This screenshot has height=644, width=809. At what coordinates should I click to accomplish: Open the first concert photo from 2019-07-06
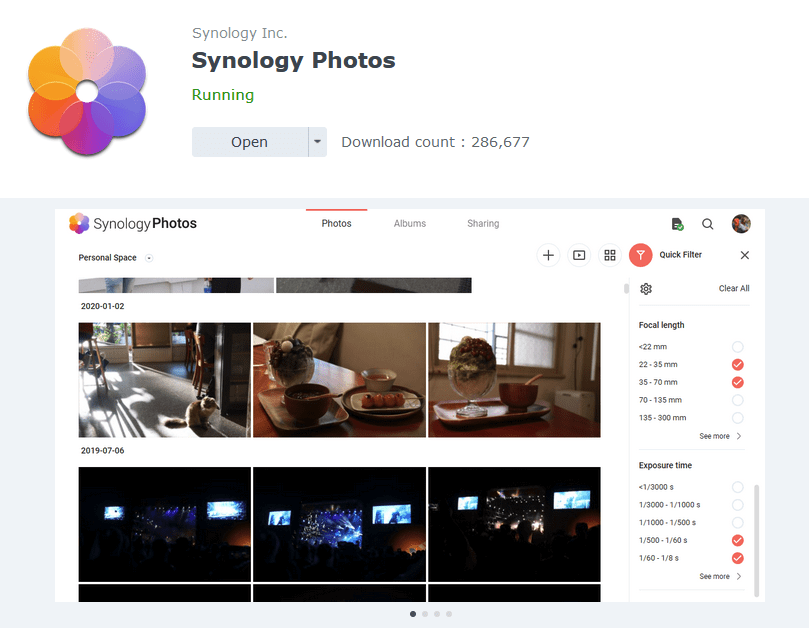tap(165, 525)
